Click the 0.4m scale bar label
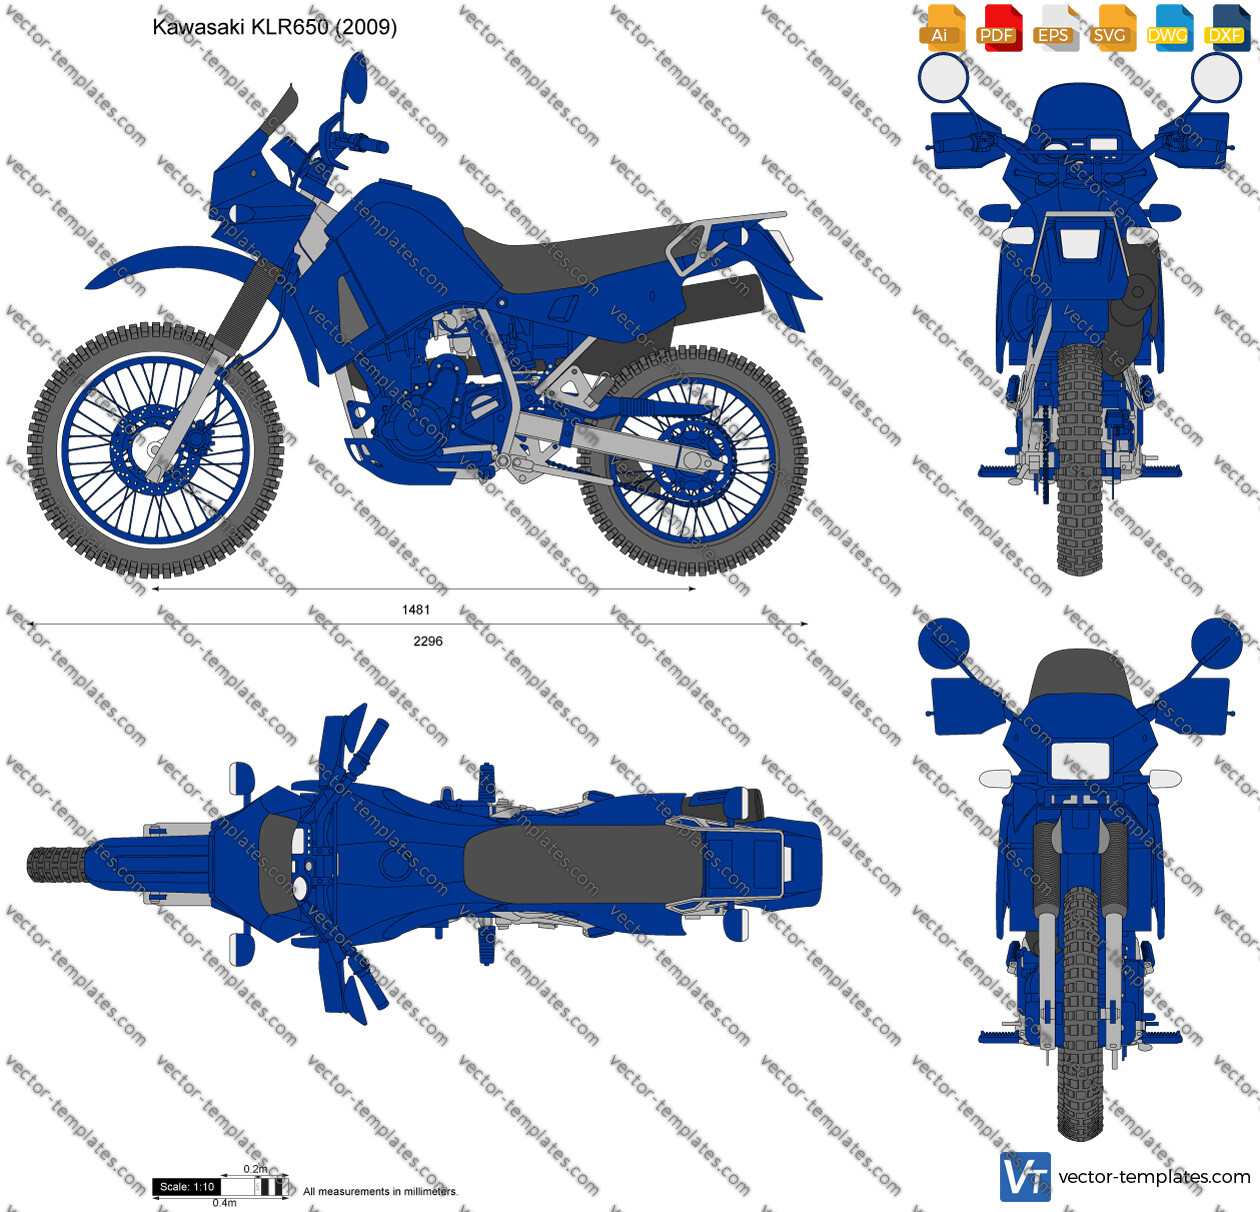 pos(224,1203)
